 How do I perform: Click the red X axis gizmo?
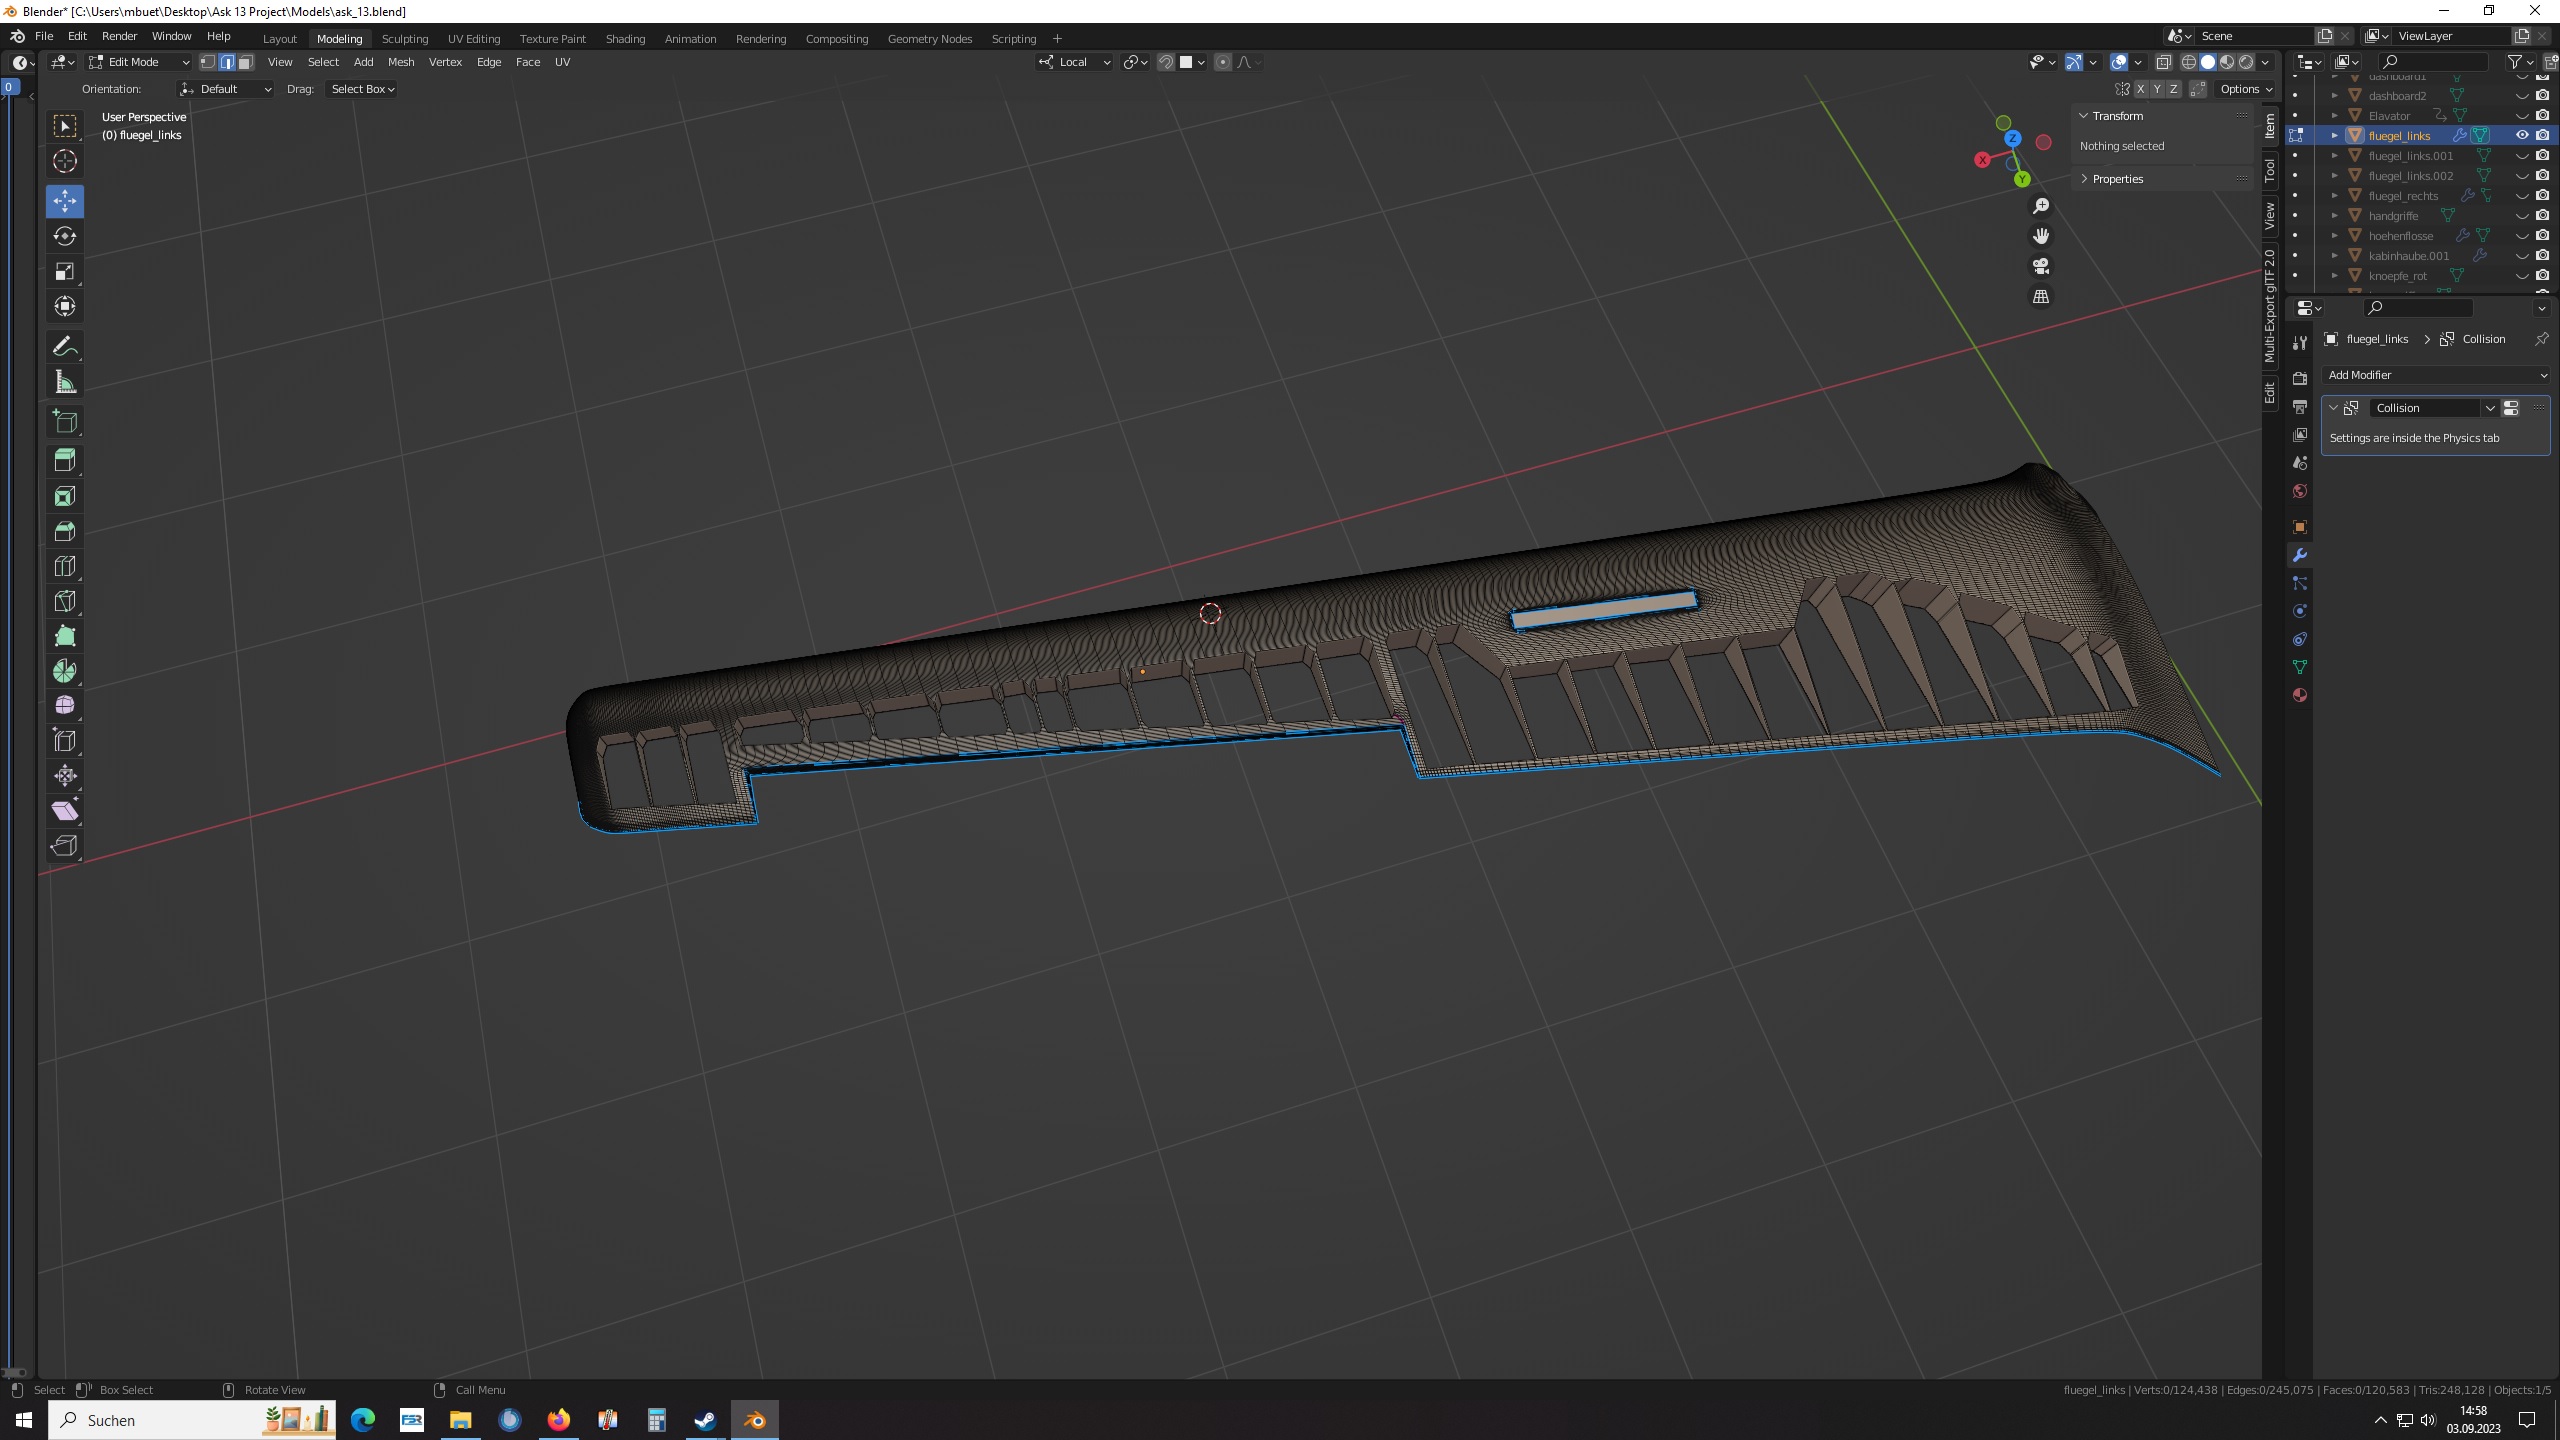[1982, 160]
